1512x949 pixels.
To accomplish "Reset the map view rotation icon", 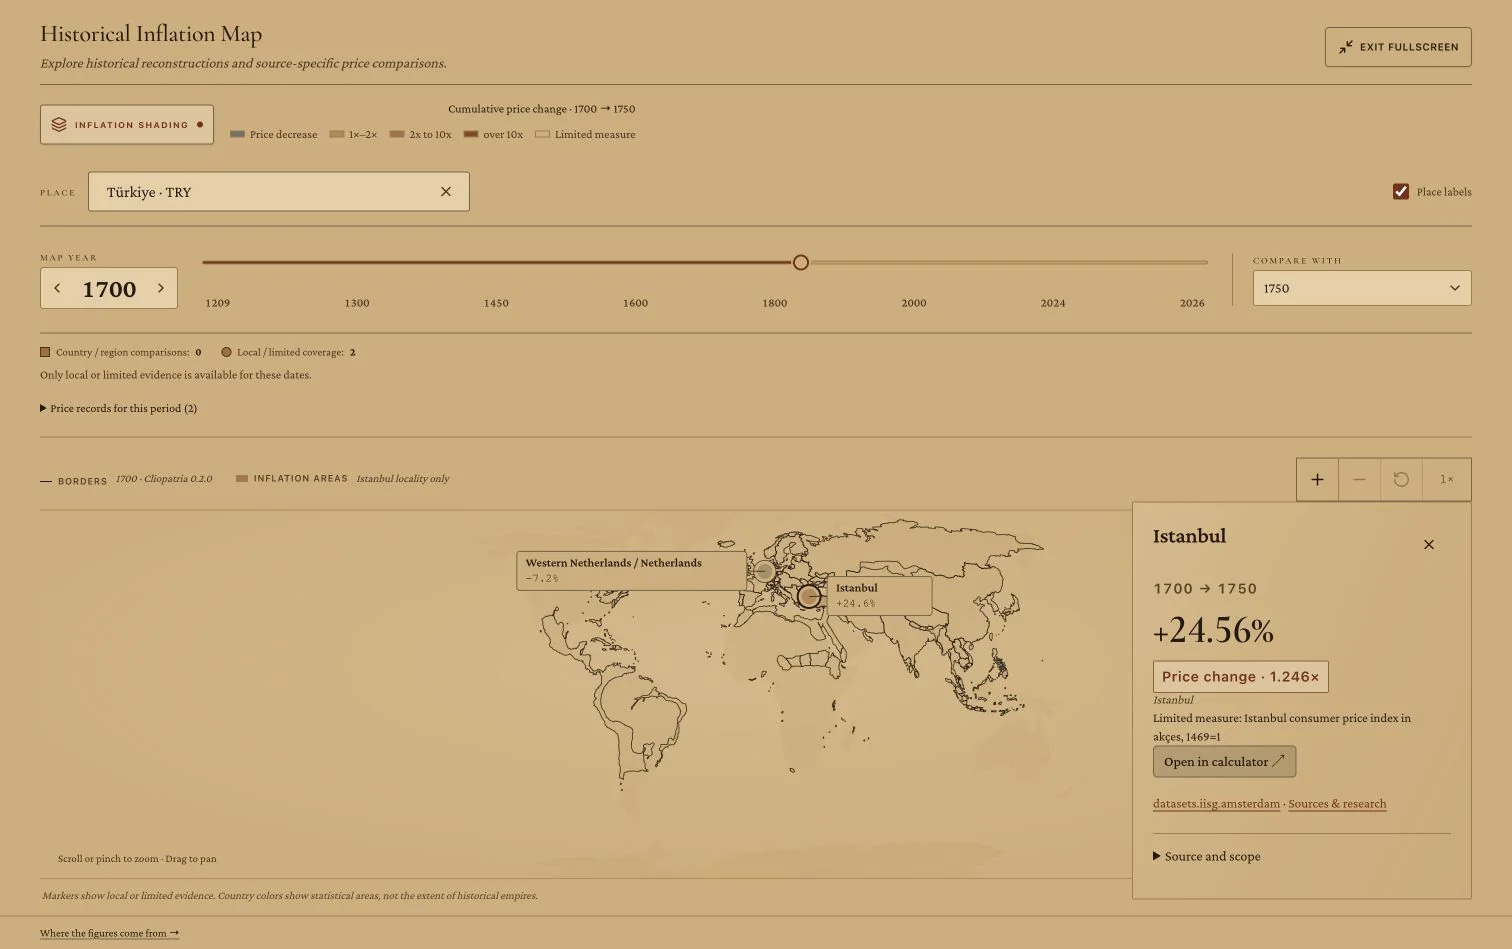I will point(1401,480).
